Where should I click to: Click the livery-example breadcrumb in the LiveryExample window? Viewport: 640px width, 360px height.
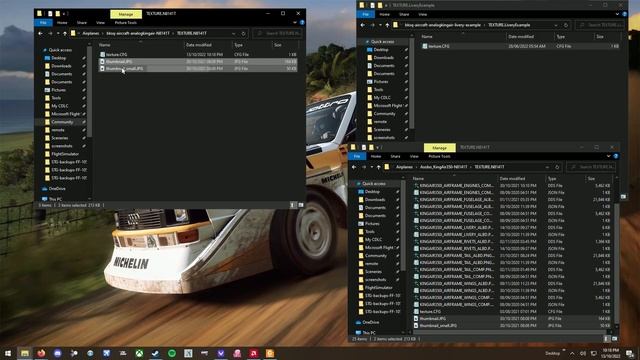tap(442, 25)
